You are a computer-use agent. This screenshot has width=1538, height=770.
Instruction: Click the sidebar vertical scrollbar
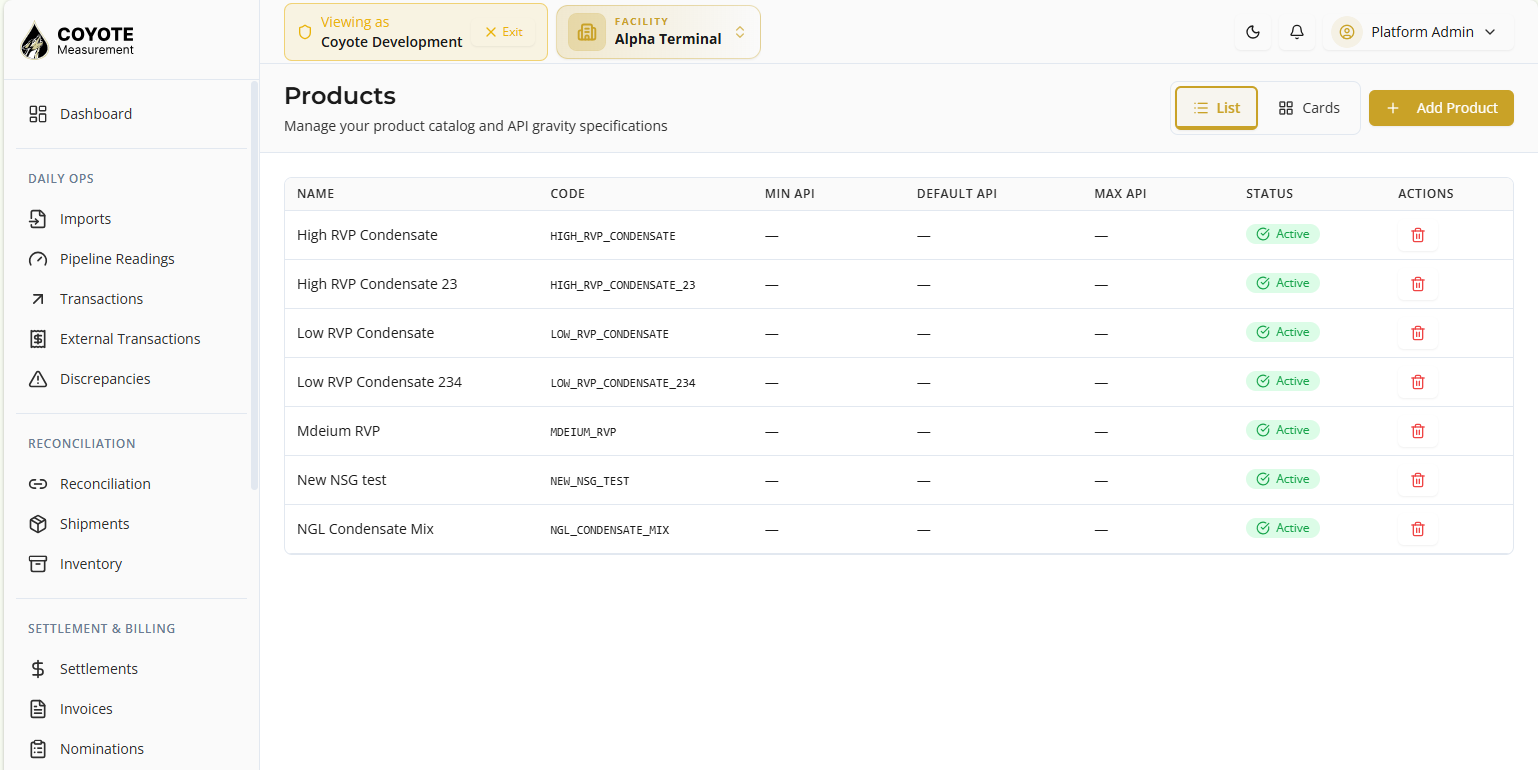coord(254,285)
